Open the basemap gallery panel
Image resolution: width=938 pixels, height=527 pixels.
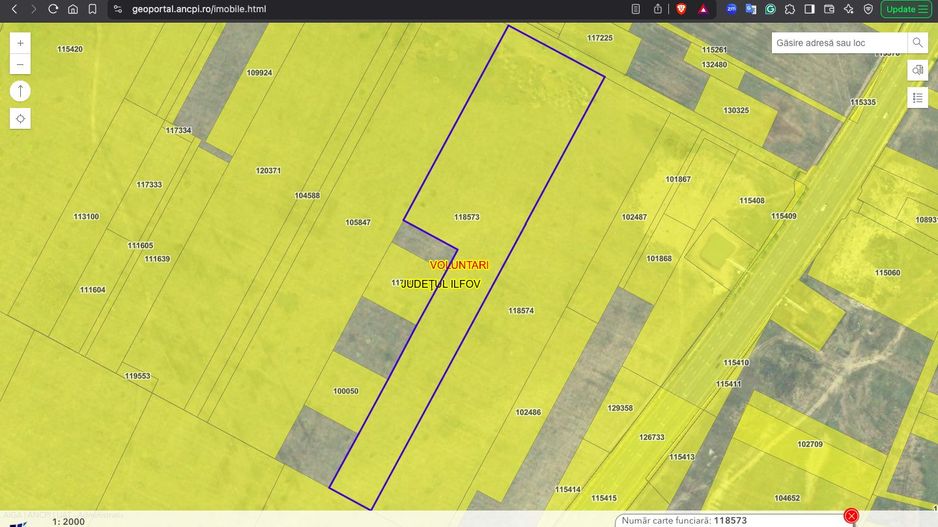918,70
